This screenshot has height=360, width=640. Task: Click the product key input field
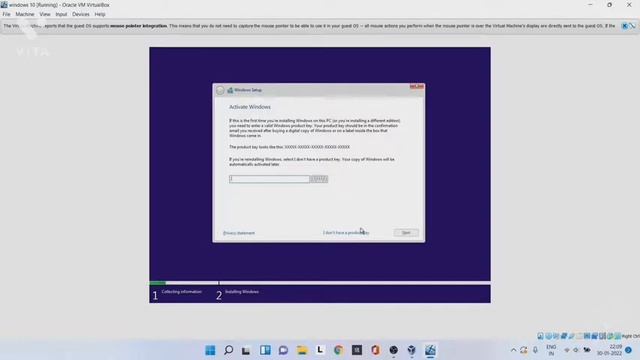(x=269, y=179)
